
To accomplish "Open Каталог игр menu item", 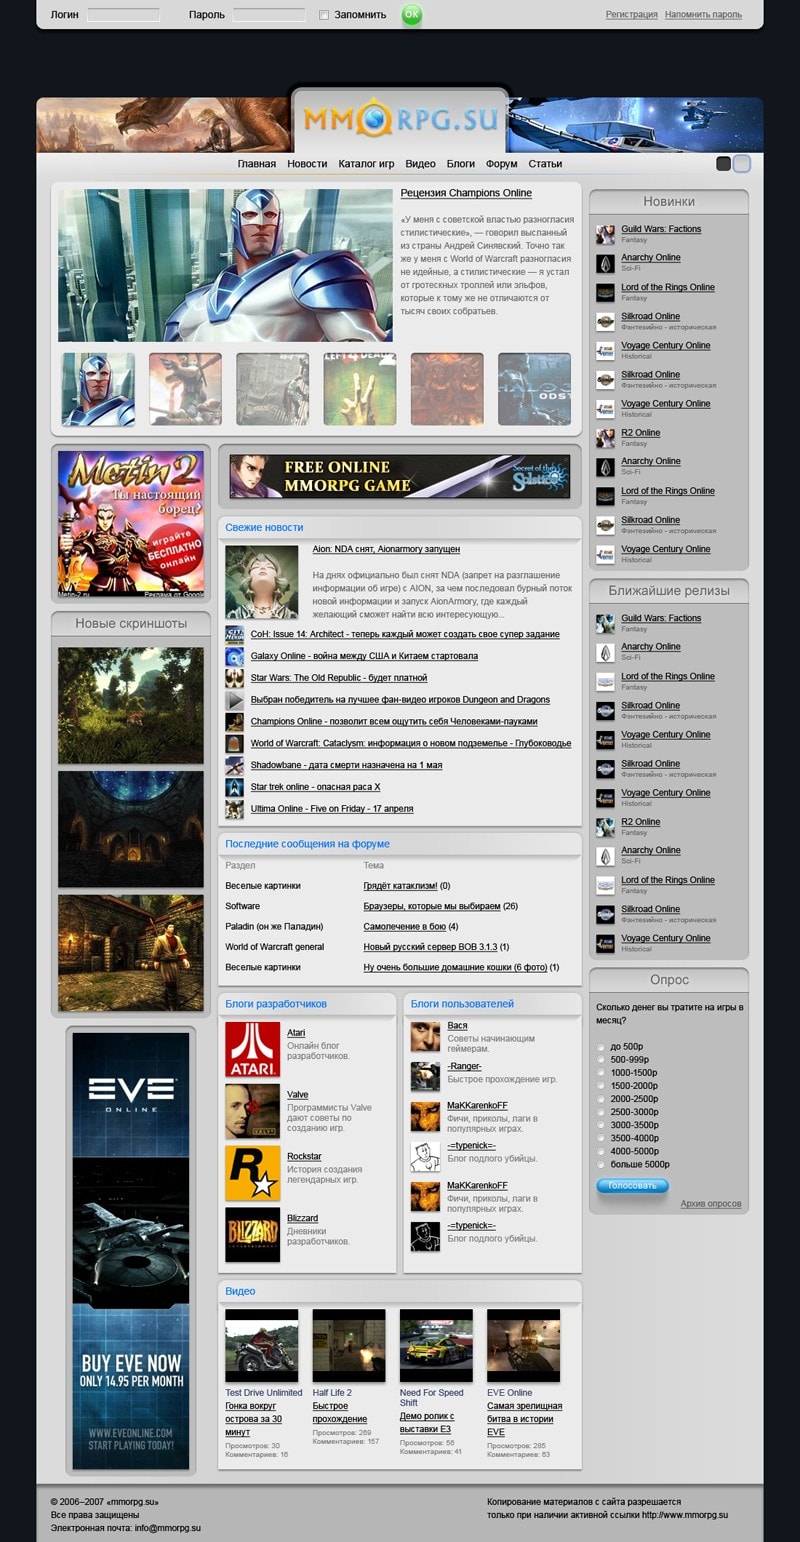I will click(x=366, y=164).
